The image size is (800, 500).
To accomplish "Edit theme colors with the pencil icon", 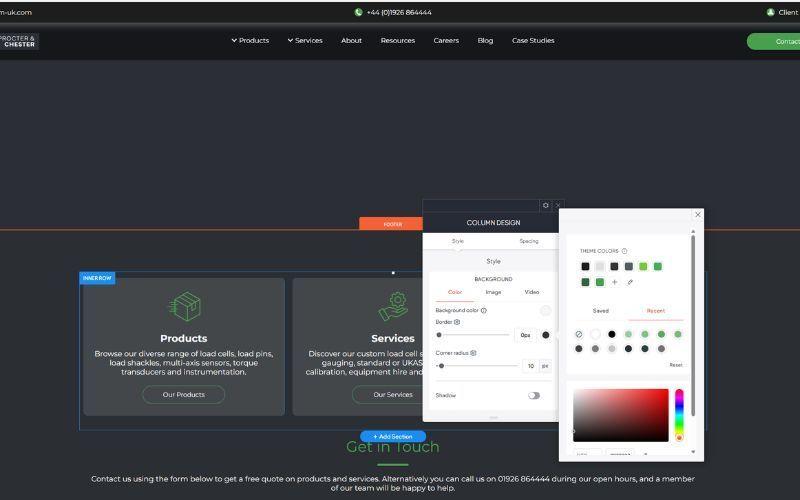I will pos(630,282).
